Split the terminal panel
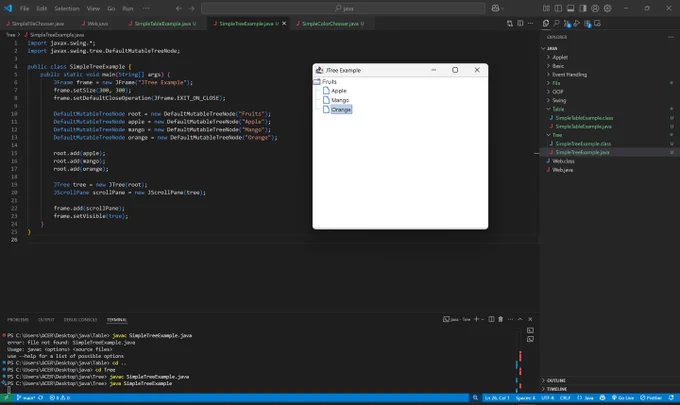The width and height of the screenshot is (680, 405). click(x=491, y=319)
